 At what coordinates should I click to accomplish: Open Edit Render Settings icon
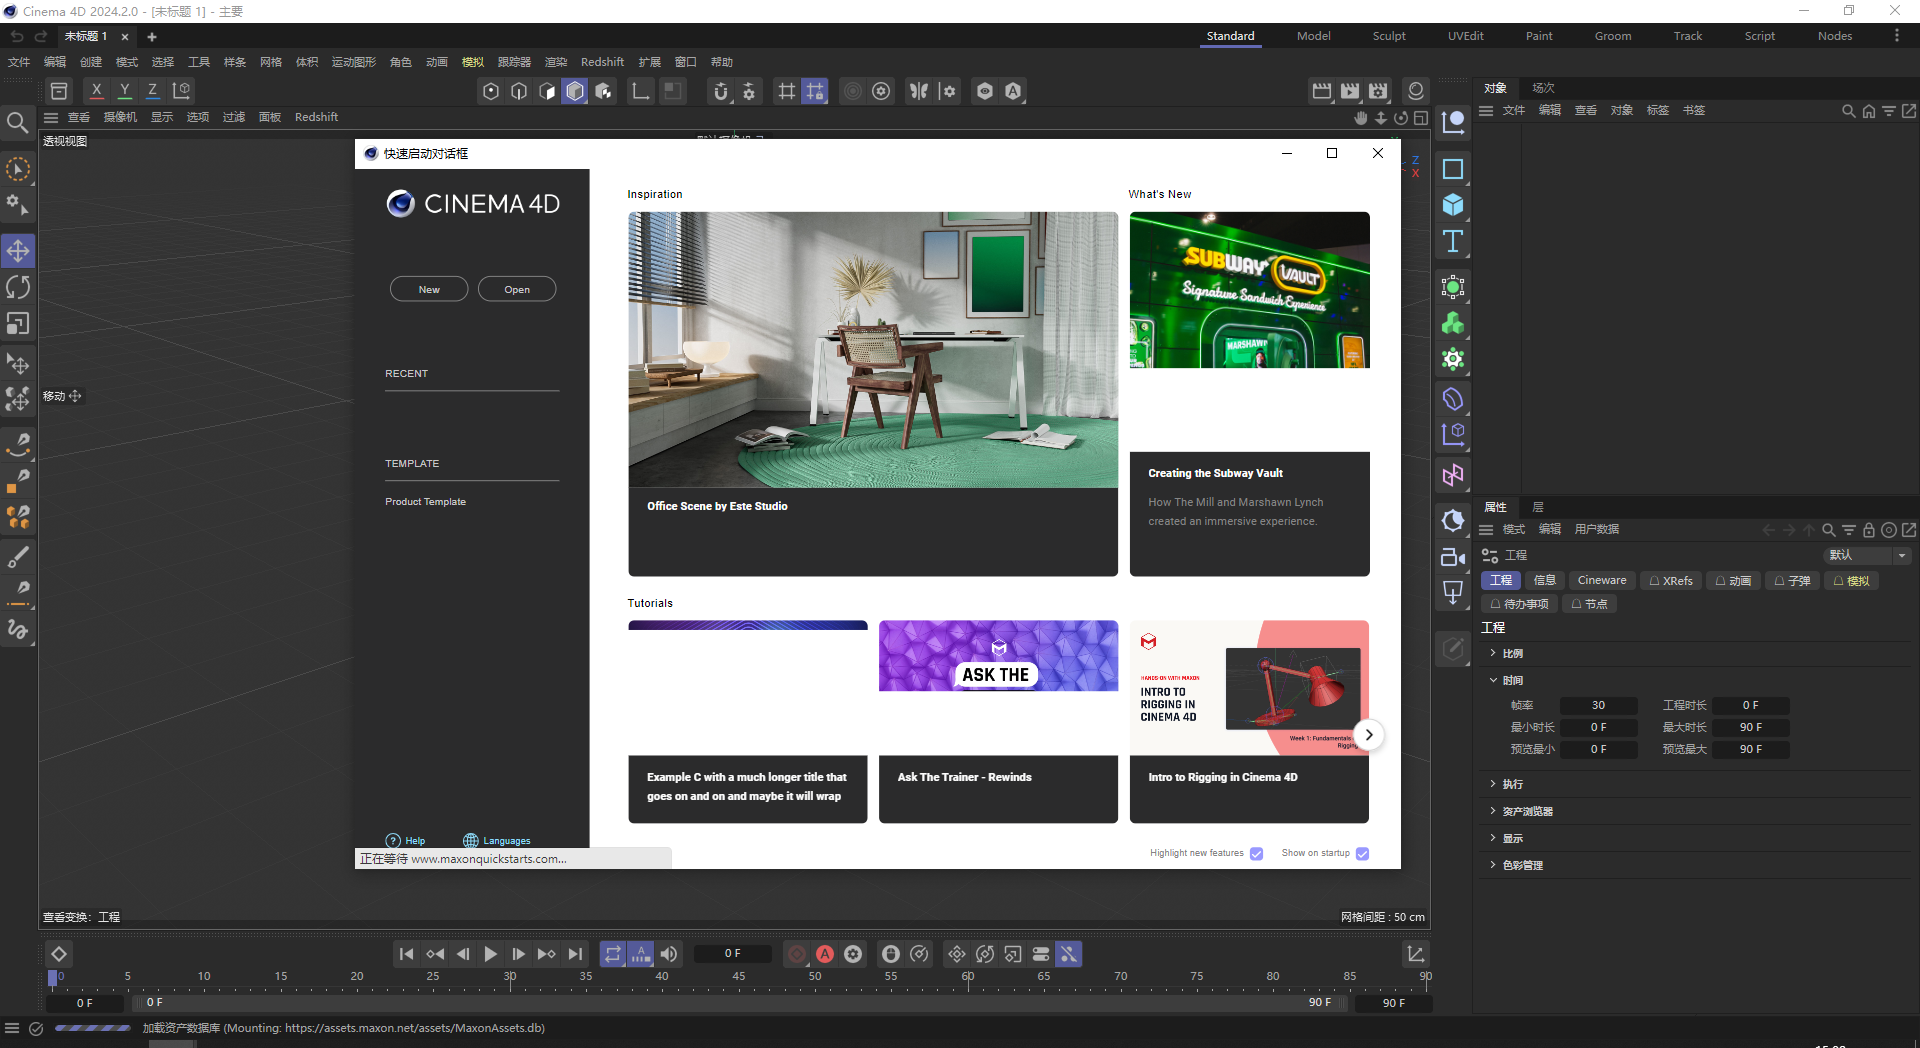[x=1378, y=91]
